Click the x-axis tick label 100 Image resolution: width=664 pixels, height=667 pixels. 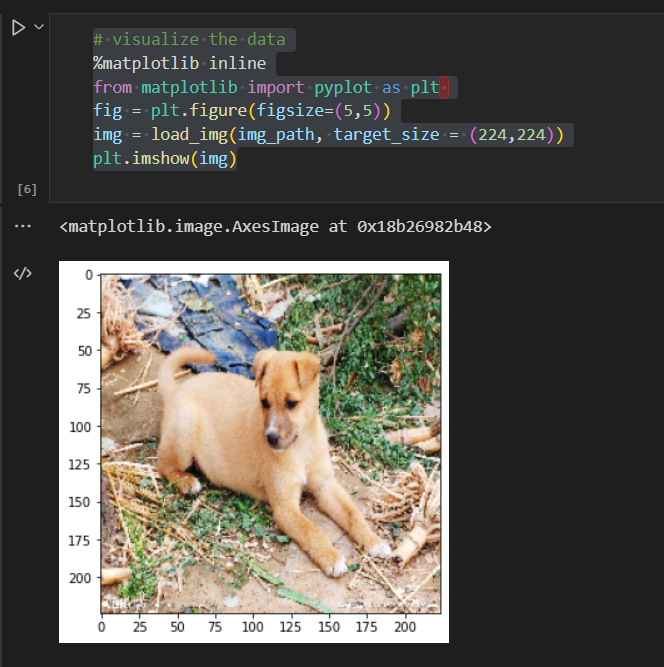tap(253, 627)
